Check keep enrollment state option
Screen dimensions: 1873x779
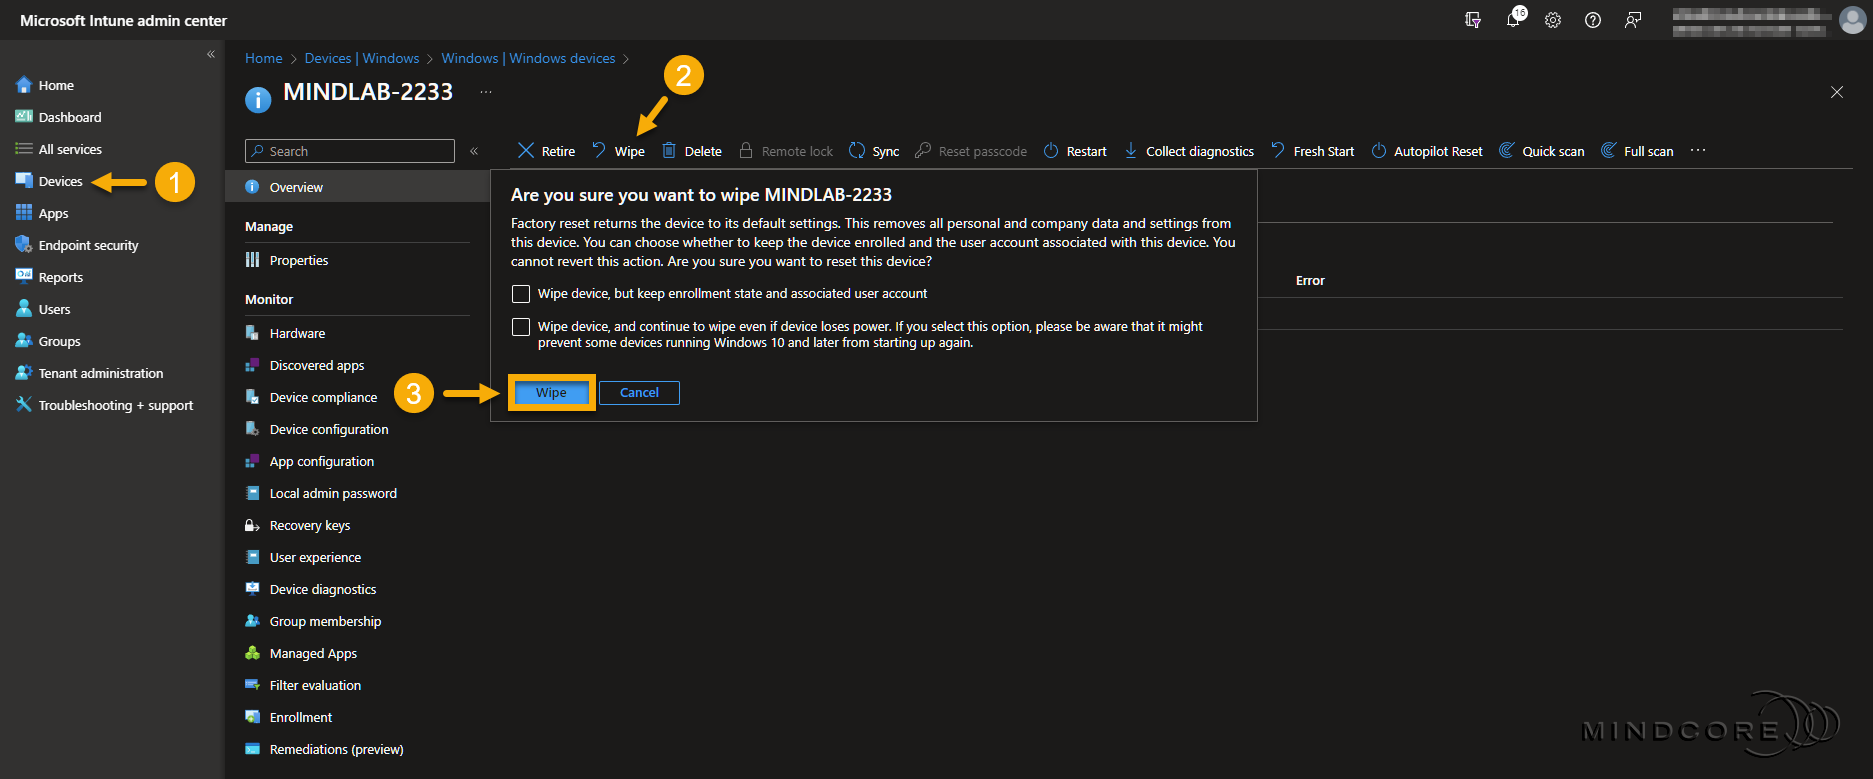click(x=521, y=294)
